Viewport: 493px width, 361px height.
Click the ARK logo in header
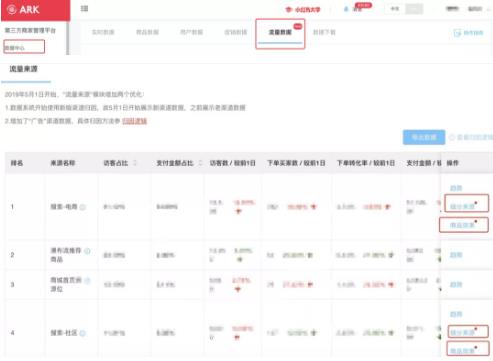click(x=23, y=10)
